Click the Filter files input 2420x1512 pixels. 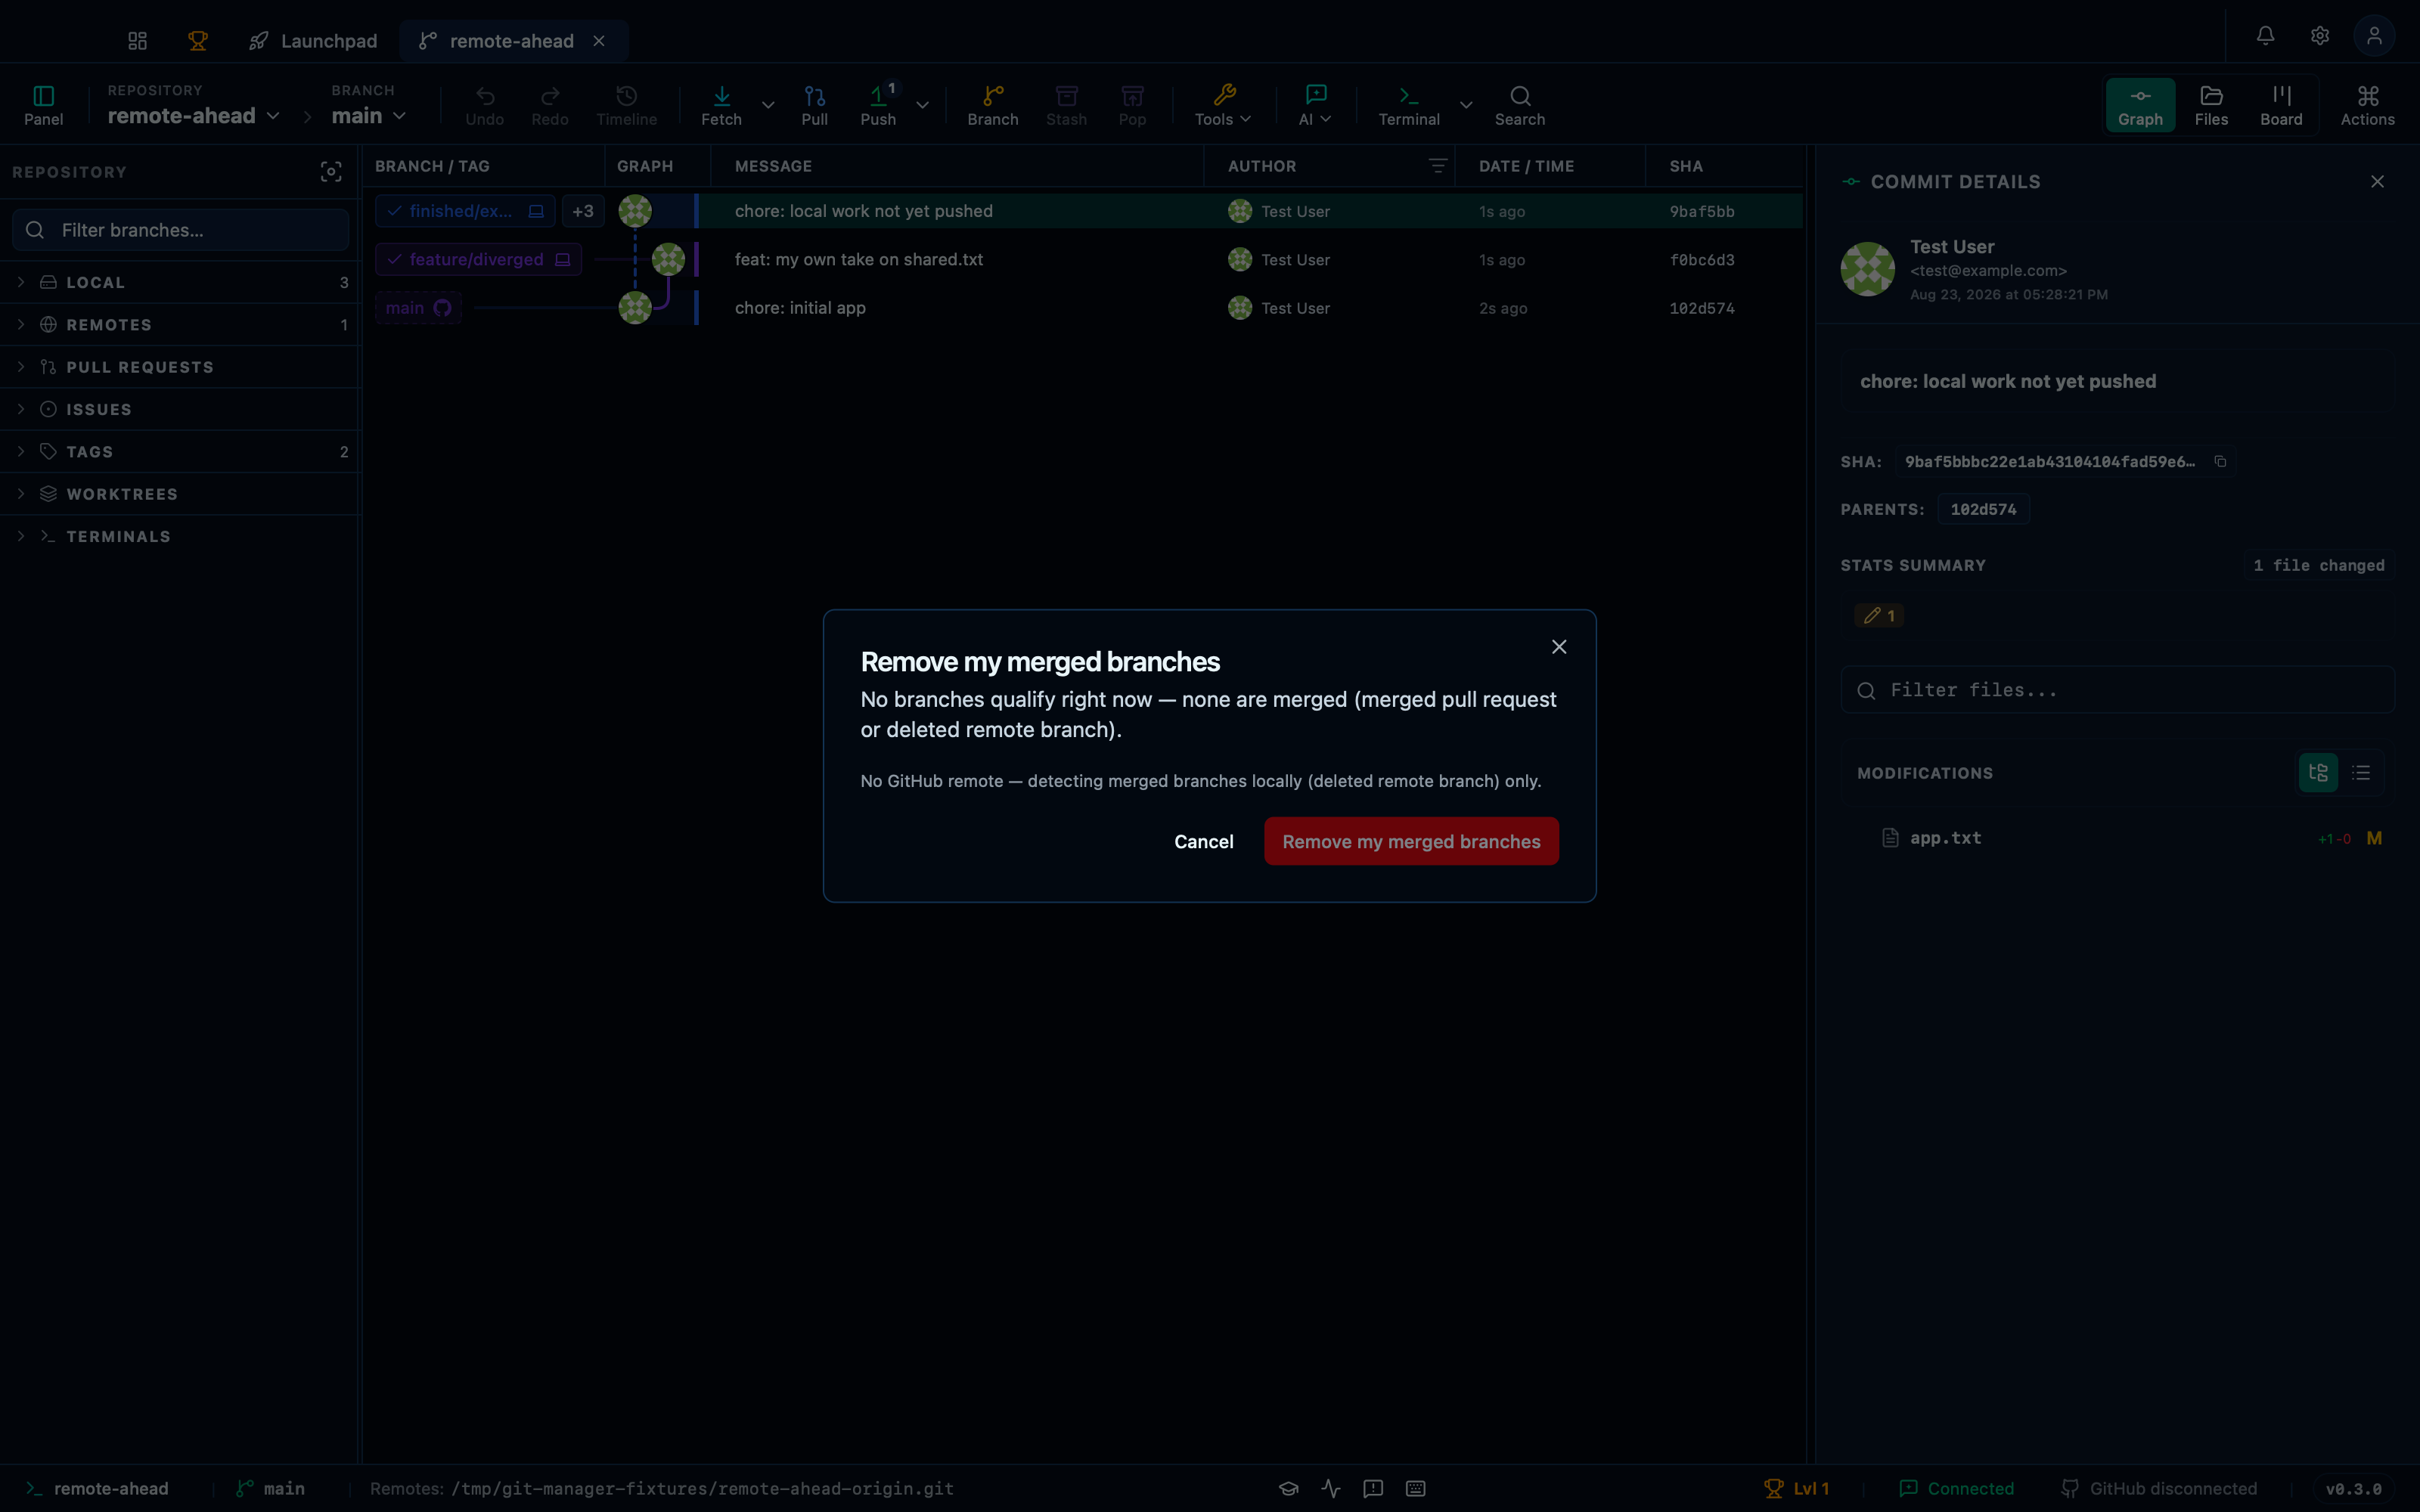(2117, 690)
